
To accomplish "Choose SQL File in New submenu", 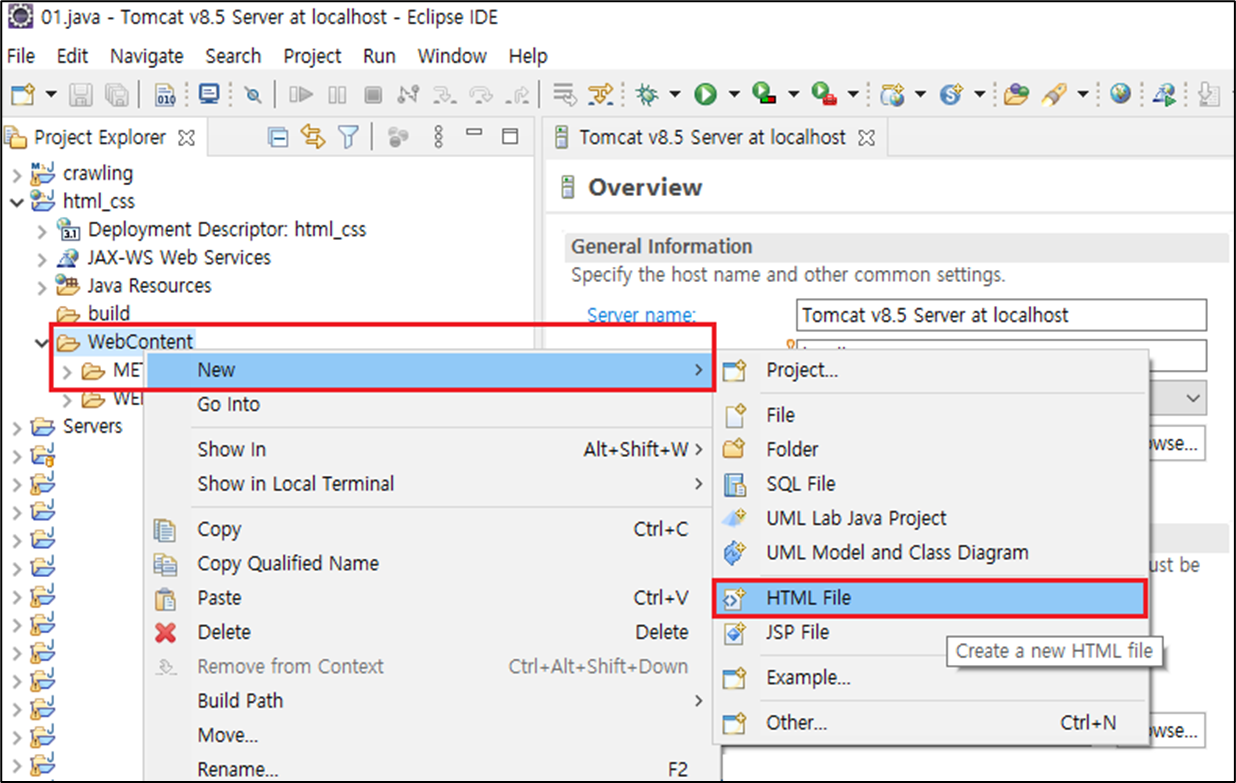I will click(930, 484).
